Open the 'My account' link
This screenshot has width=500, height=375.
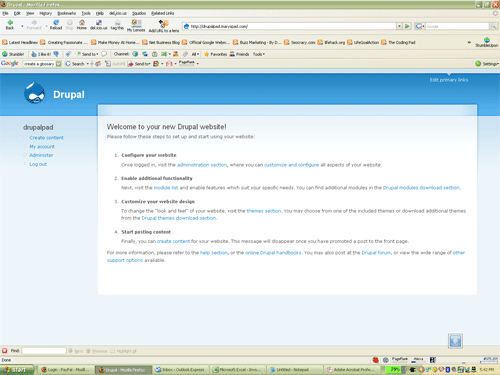pos(42,147)
